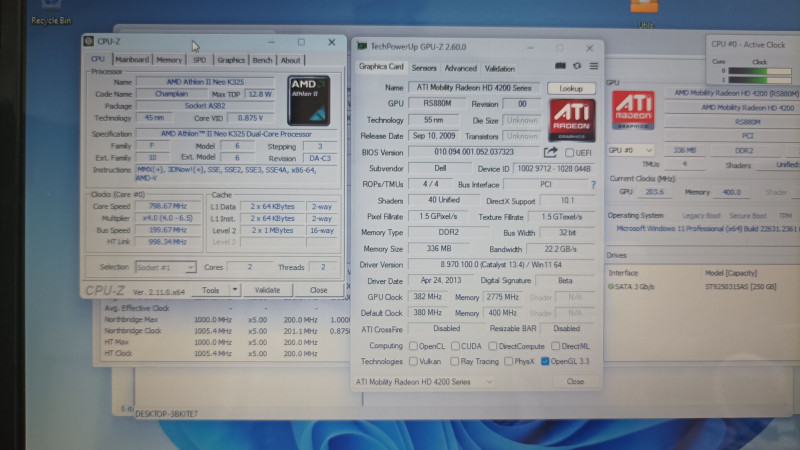Toggle the UEFI checkbox in GPU-Z
800x450 pixels.
pyautogui.click(x=569, y=153)
